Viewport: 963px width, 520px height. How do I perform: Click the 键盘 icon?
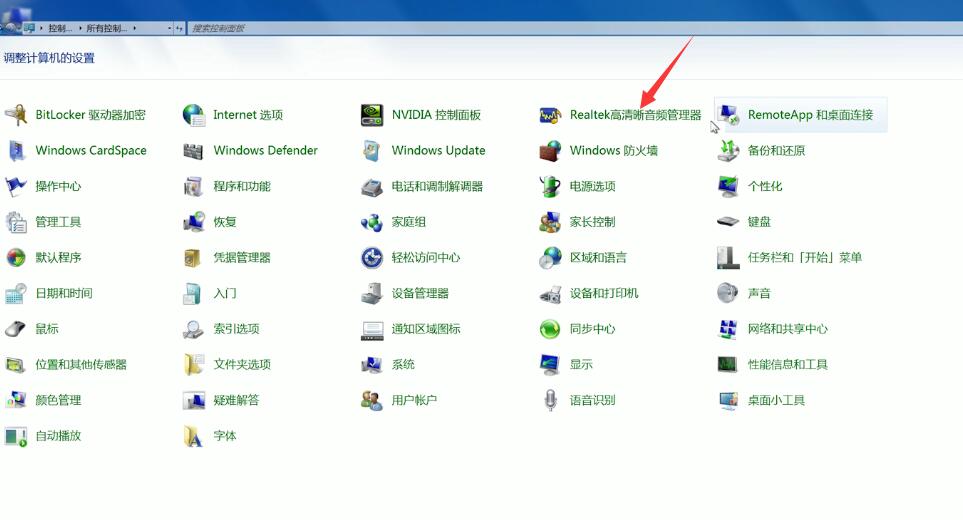(728, 222)
